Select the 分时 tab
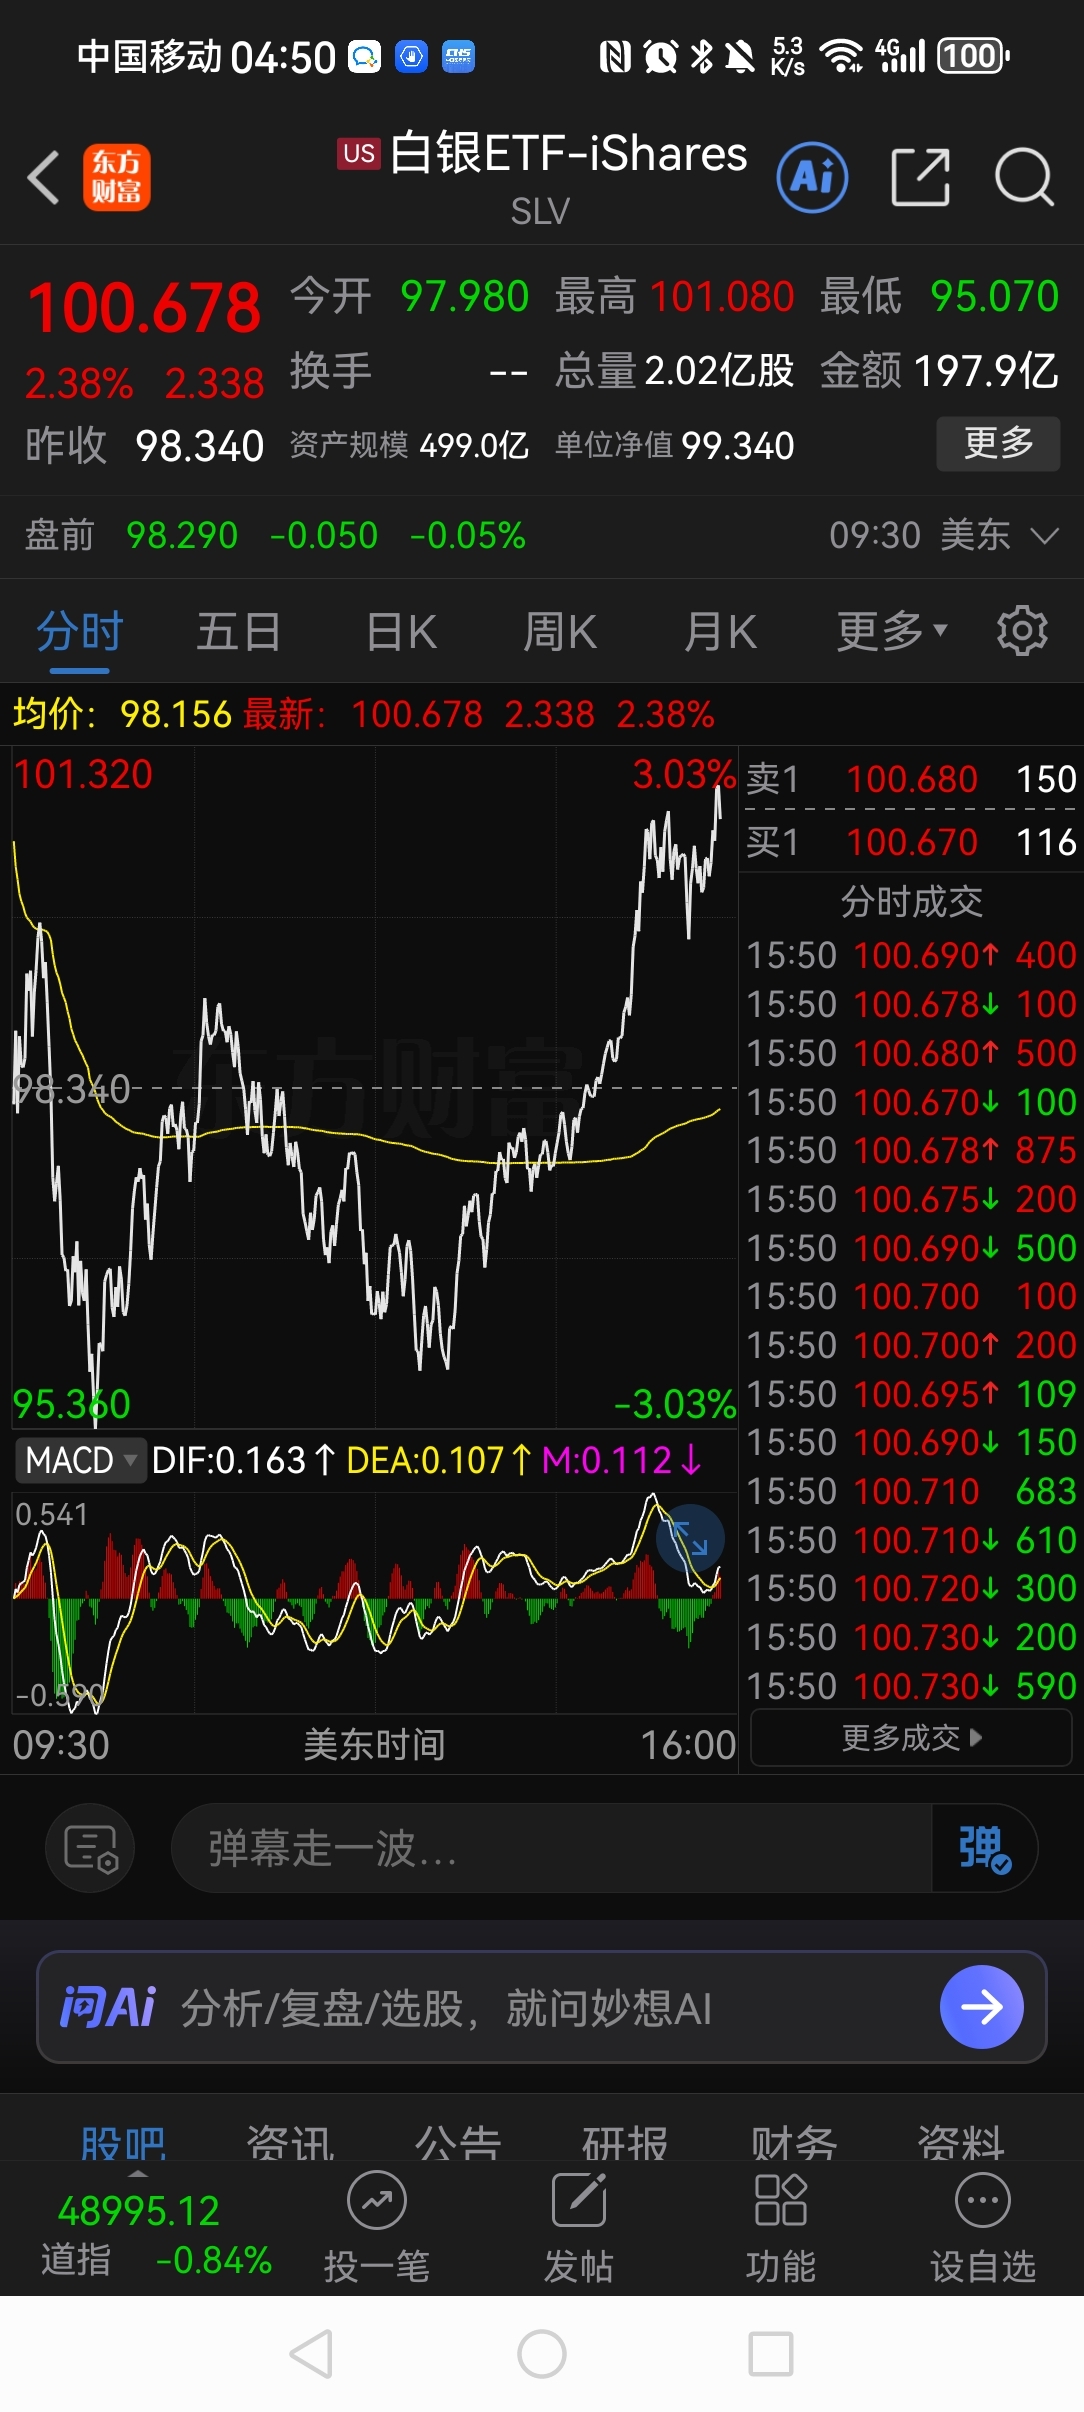Screen dimensions: 1084x2412 tap(79, 632)
